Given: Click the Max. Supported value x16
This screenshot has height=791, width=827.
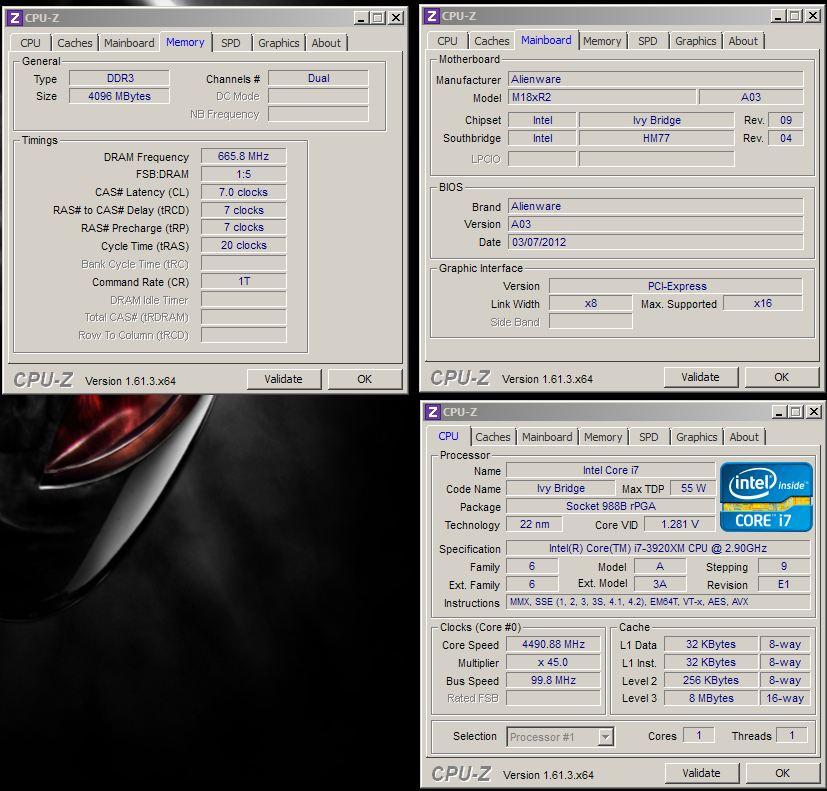Looking at the screenshot, I should point(763,303).
